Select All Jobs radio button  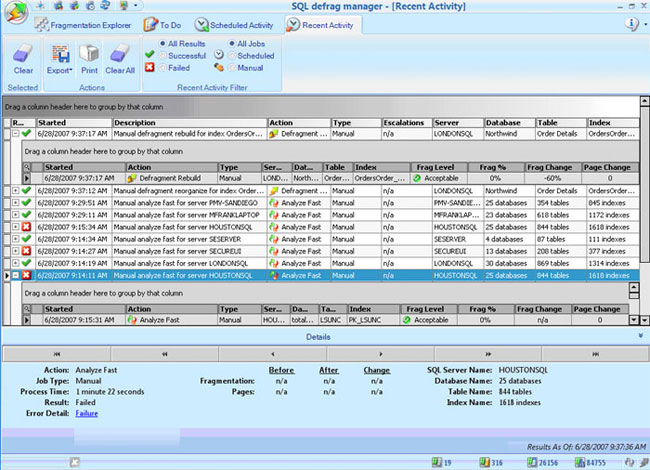232,43
